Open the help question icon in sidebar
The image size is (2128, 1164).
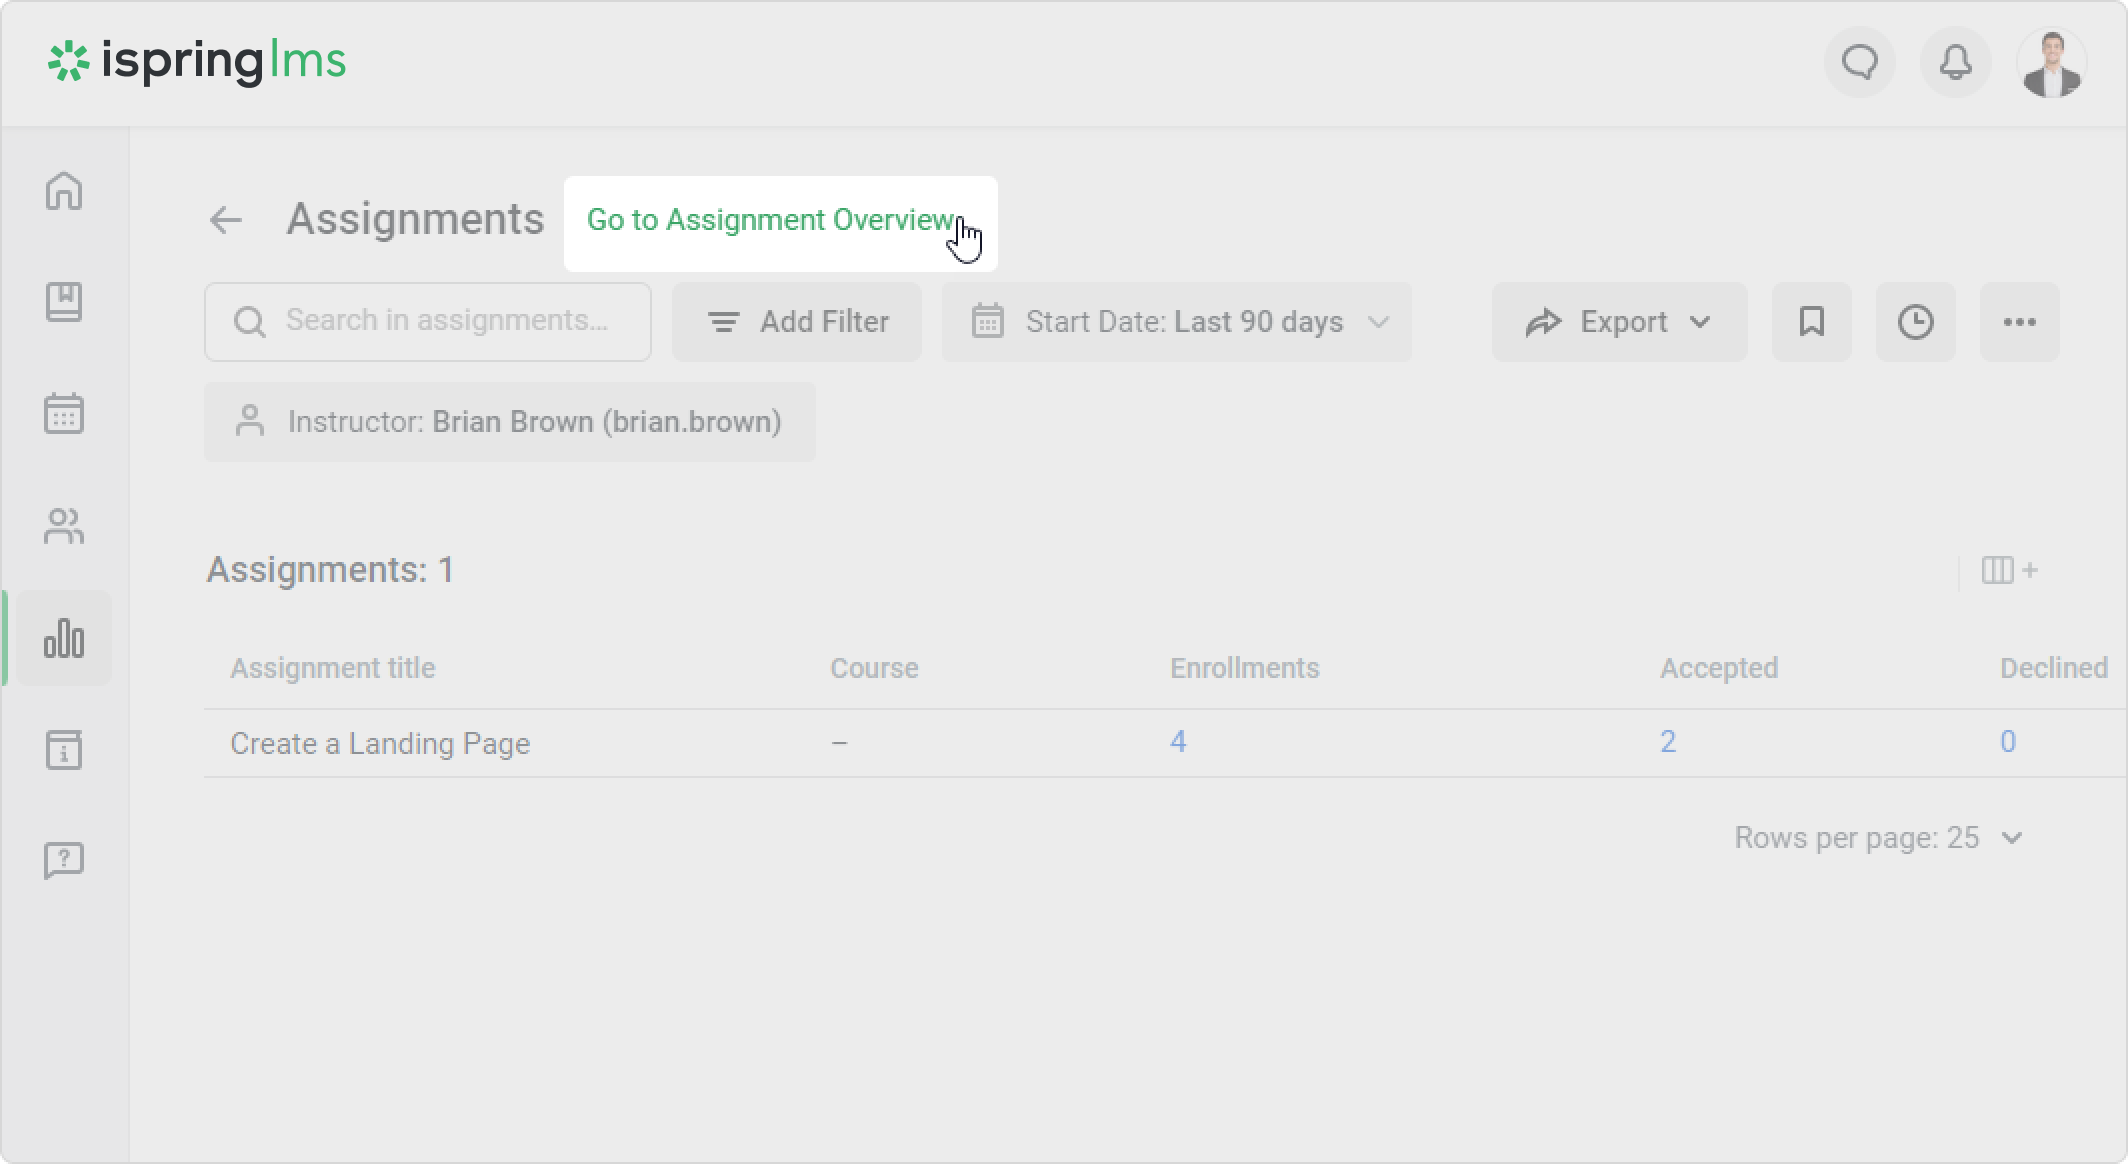[x=64, y=860]
